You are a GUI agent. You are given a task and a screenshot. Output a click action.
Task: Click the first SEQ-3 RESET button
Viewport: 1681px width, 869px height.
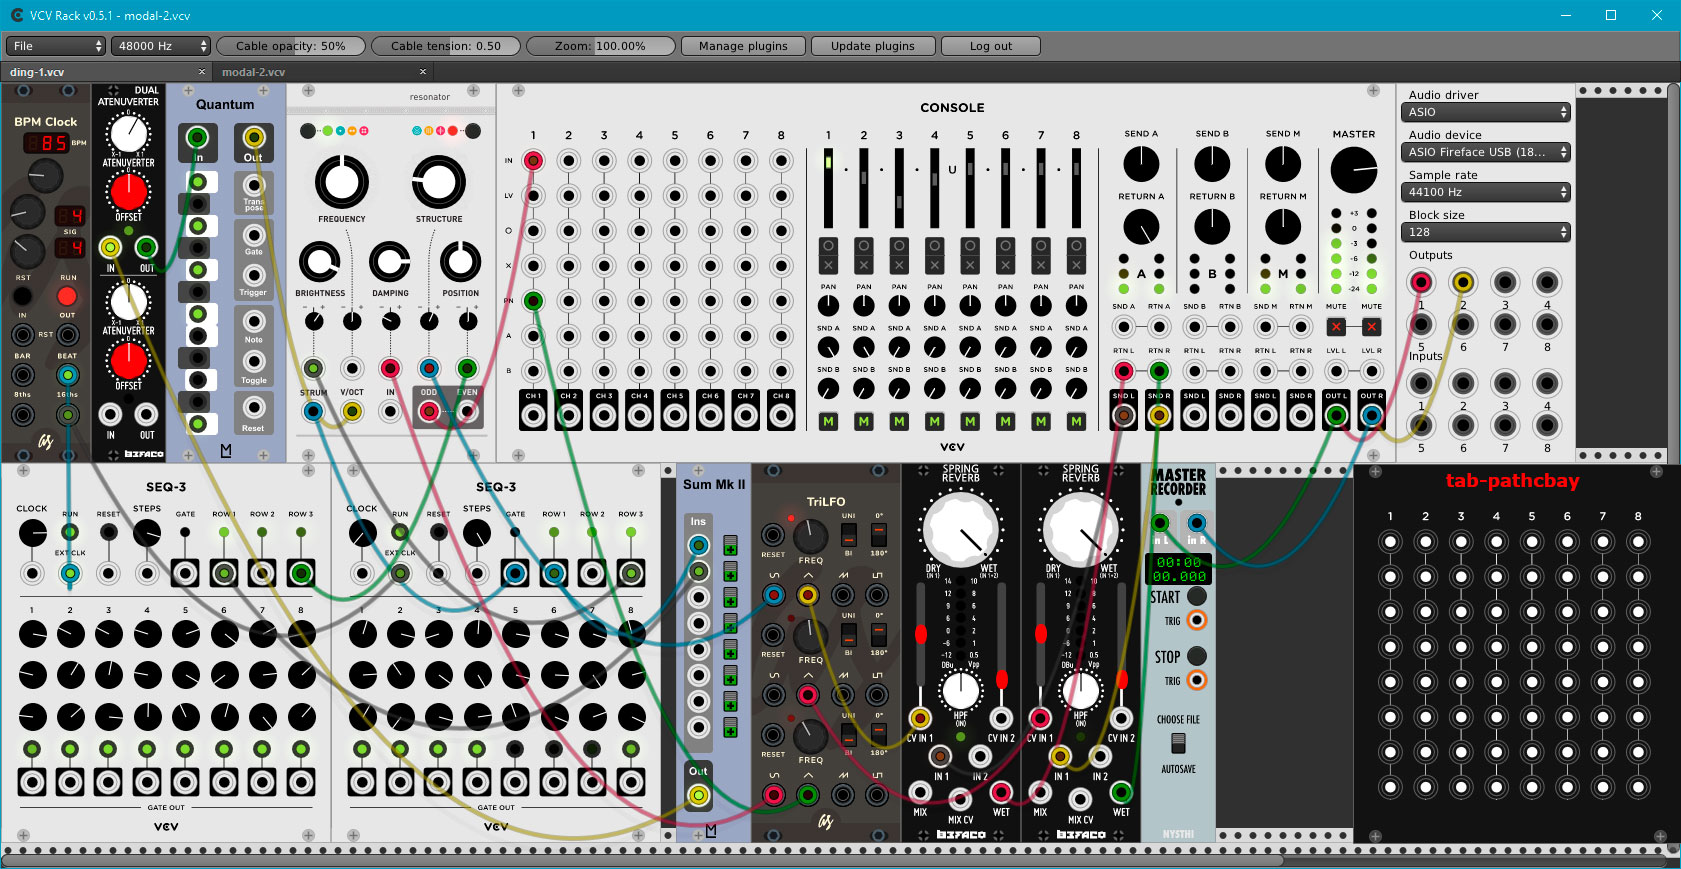point(108,532)
